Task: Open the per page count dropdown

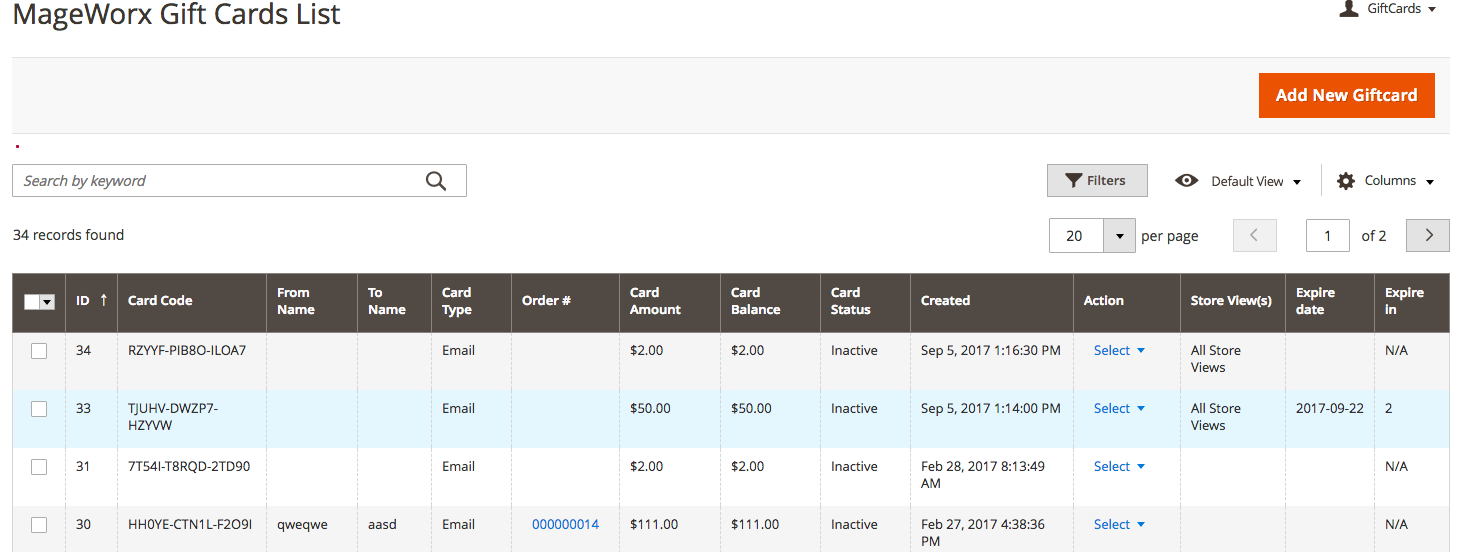Action: click(x=1119, y=236)
